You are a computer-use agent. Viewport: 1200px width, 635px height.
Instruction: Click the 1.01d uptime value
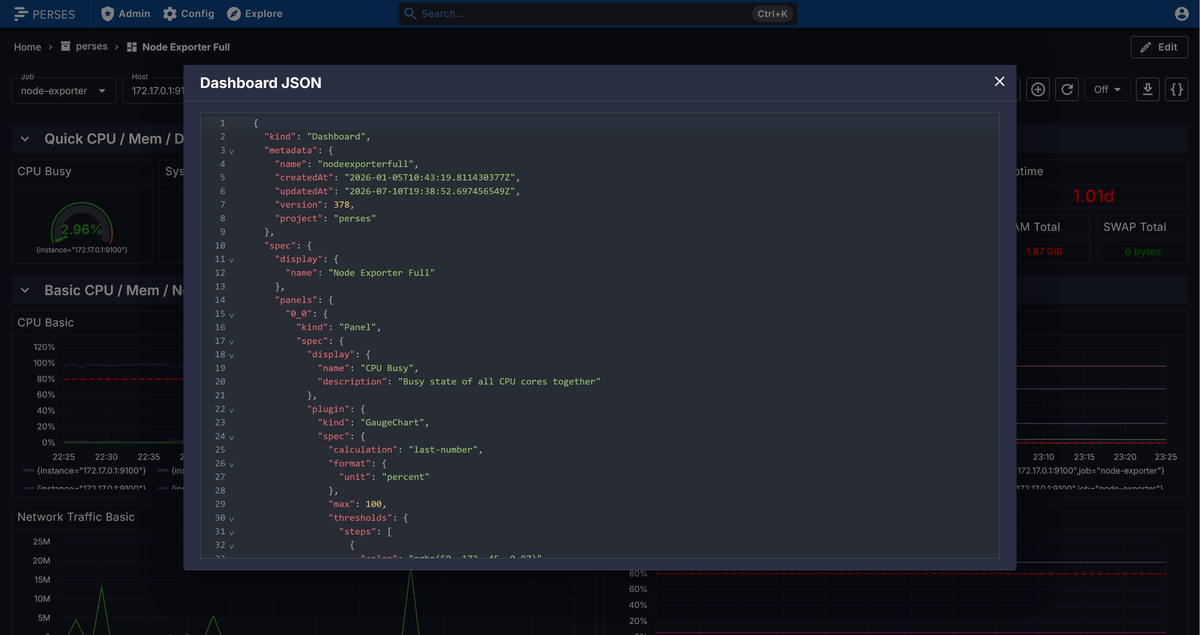pos(1093,196)
